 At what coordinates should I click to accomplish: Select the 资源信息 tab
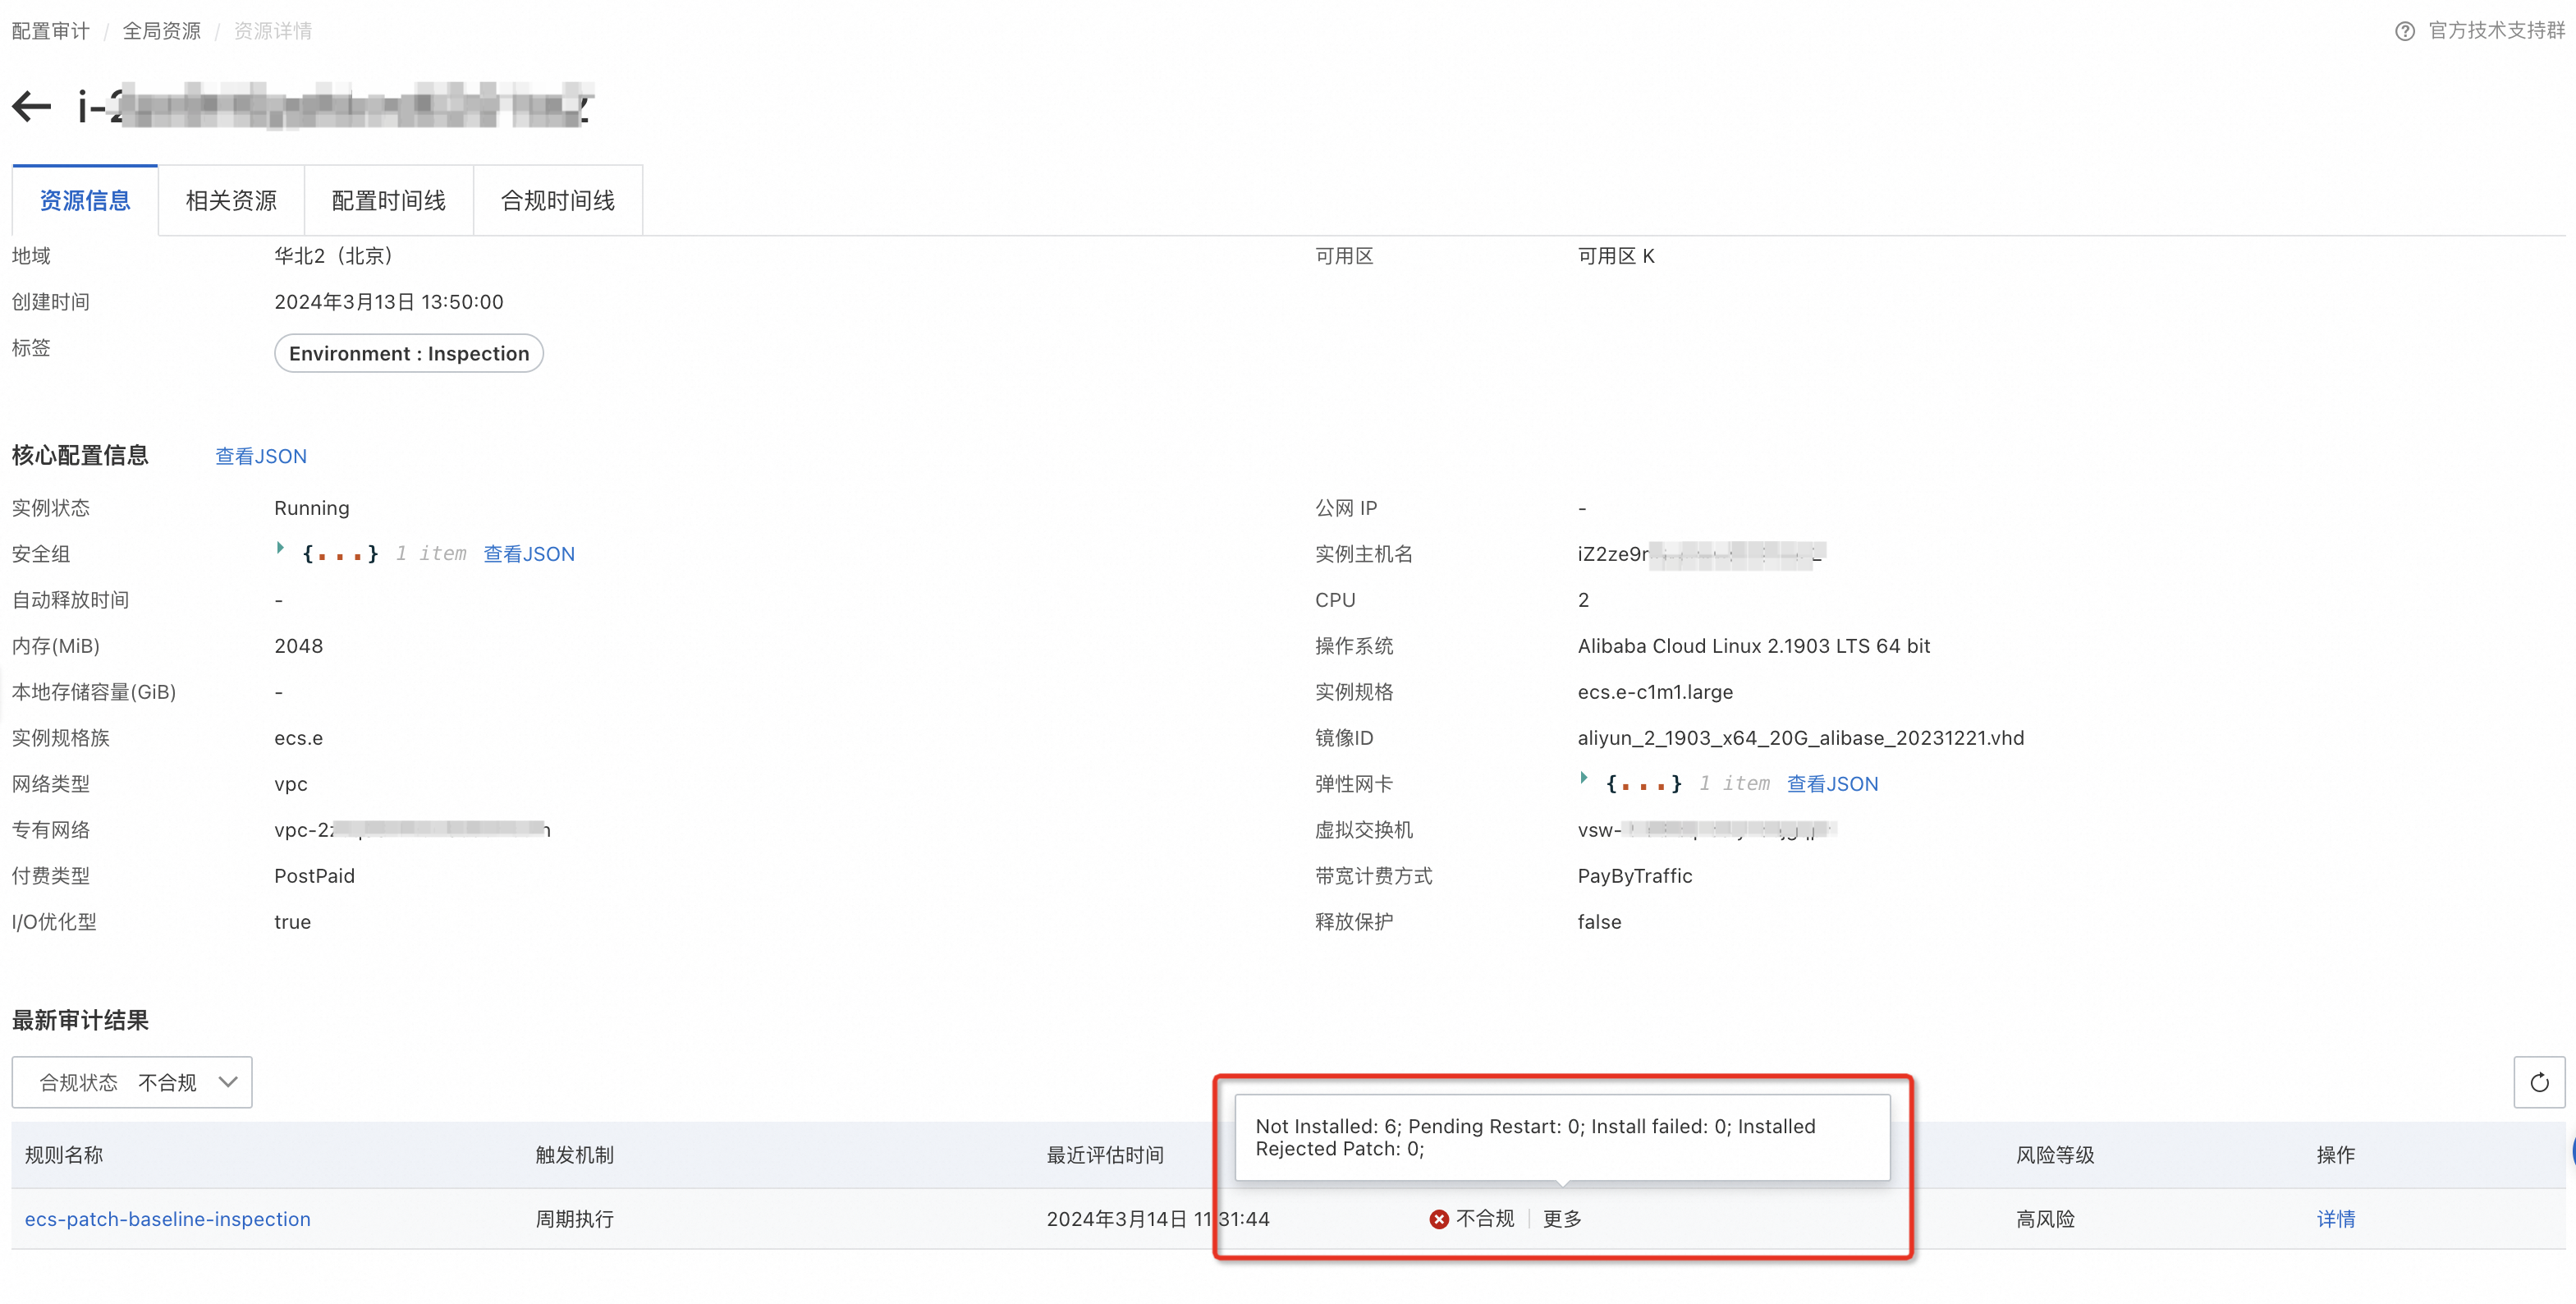pyautogui.click(x=85, y=201)
